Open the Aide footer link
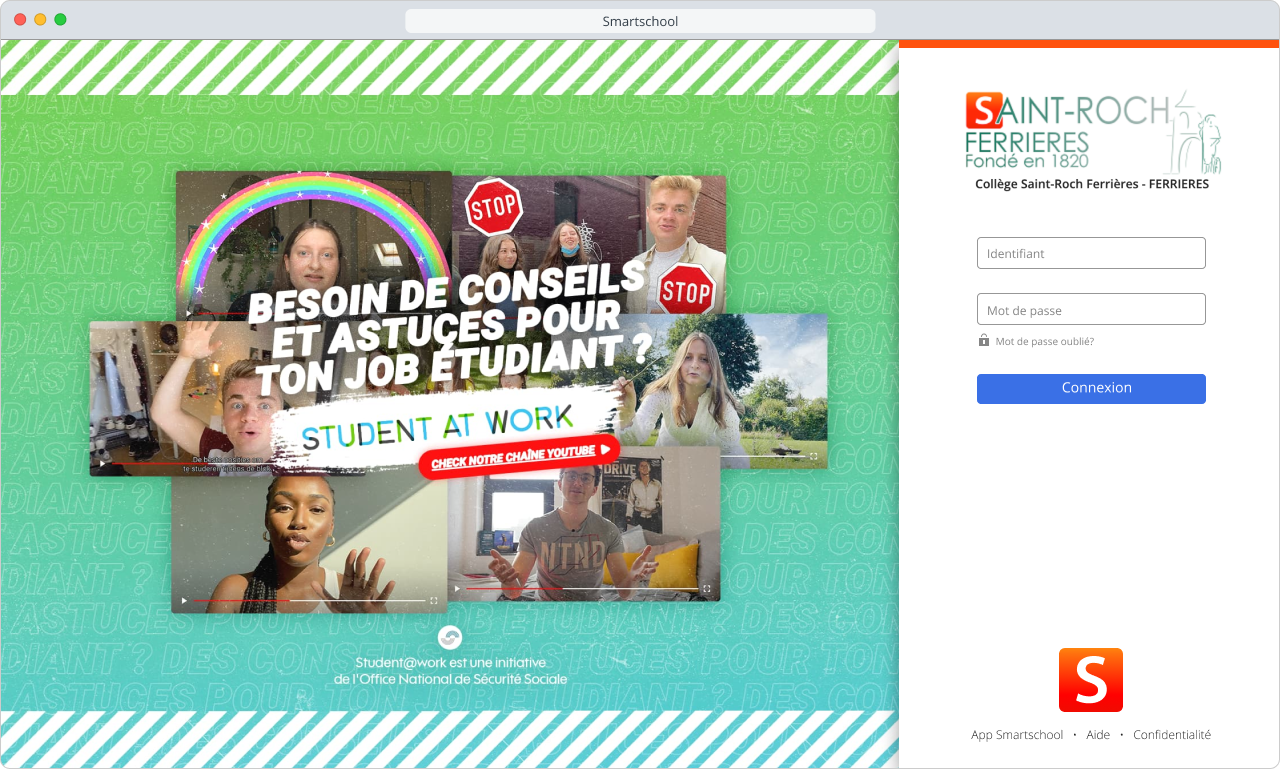The width and height of the screenshot is (1280, 769). (x=1098, y=735)
